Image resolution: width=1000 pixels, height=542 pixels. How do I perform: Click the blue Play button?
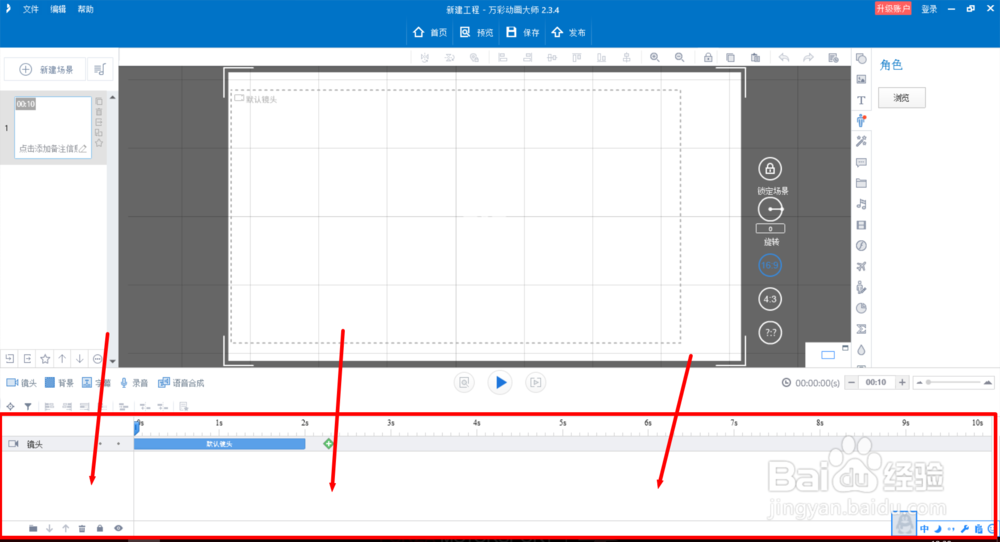pyautogui.click(x=500, y=383)
